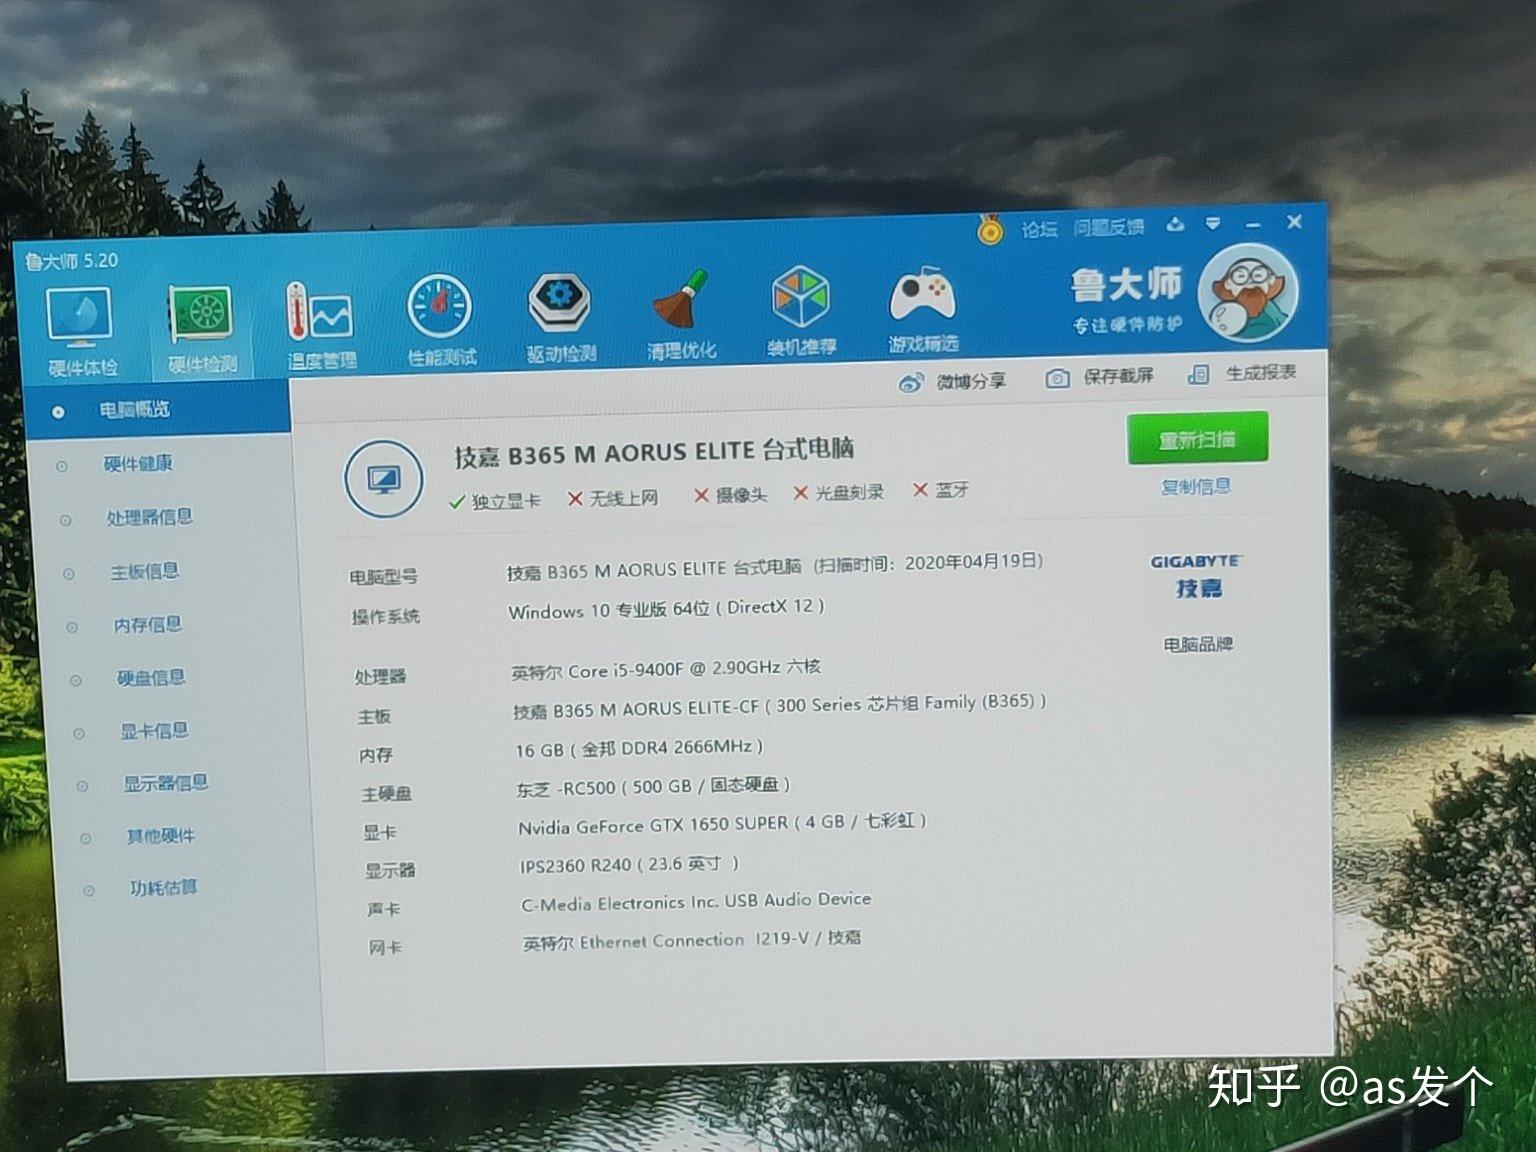Click Ethernet Connection I219-V value
The height and width of the screenshot is (1152, 1536).
click(x=691, y=941)
